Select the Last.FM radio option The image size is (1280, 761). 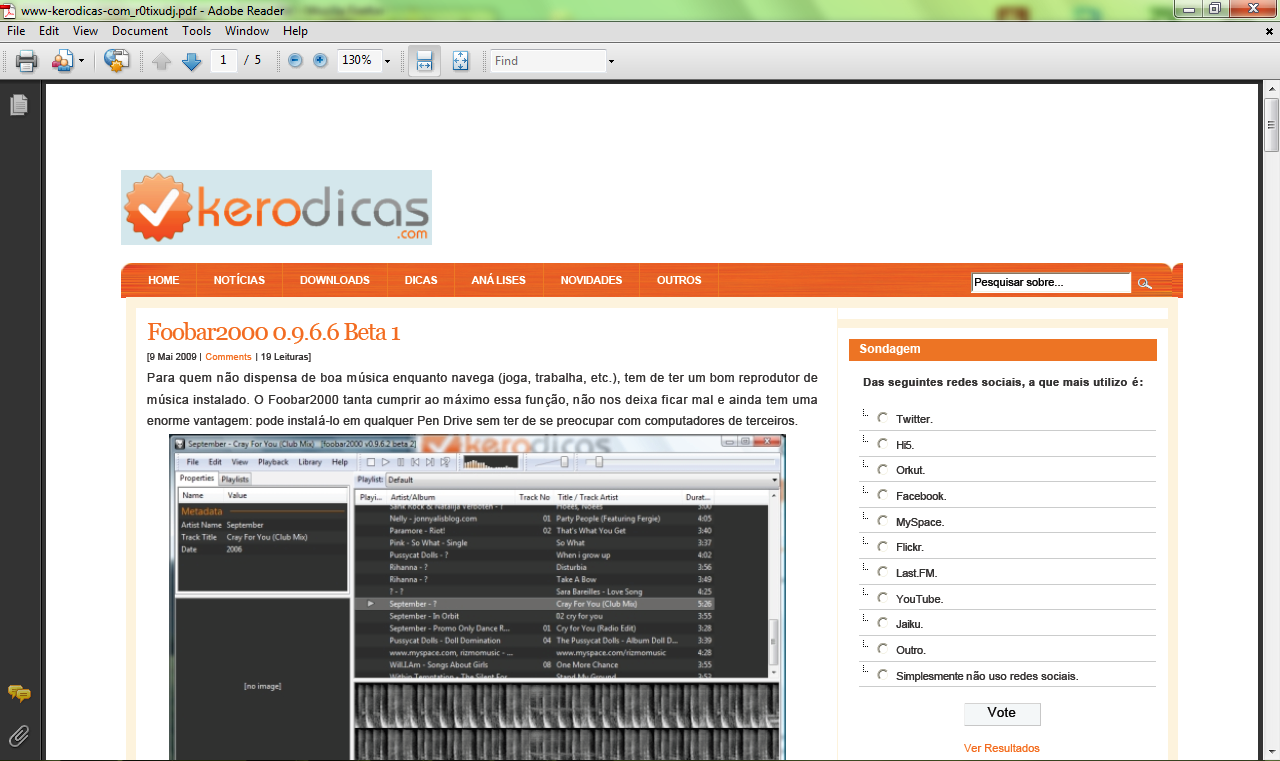[882, 572]
